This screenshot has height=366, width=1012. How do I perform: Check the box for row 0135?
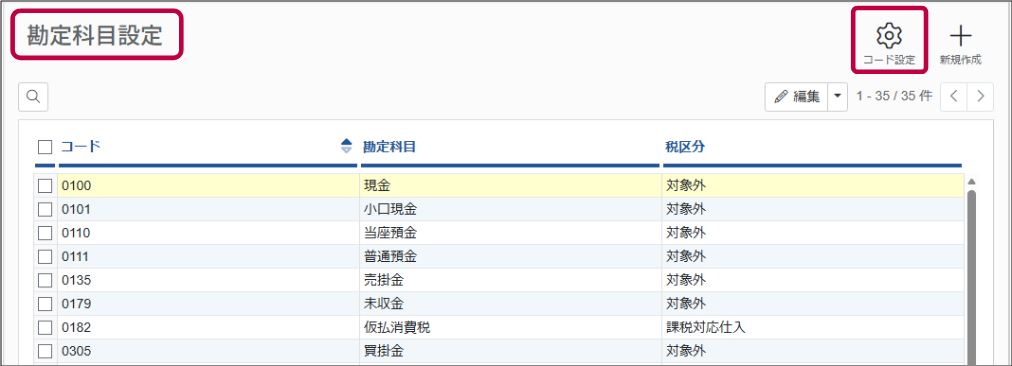45,280
